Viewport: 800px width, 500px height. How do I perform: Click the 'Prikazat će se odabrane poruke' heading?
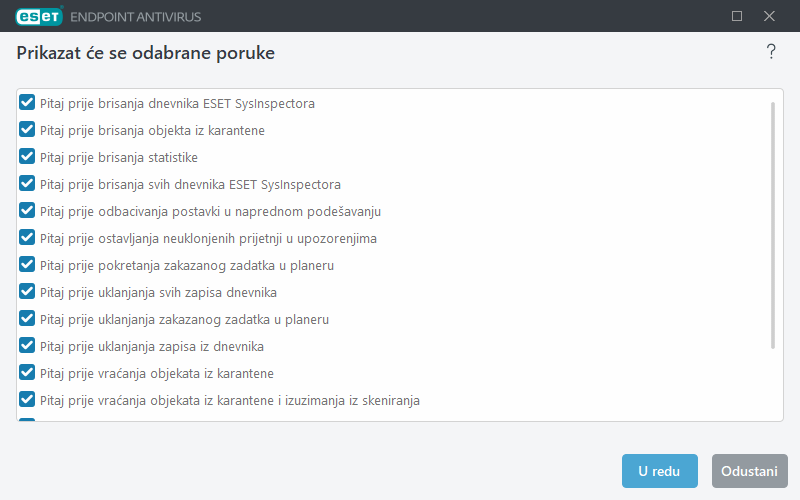146,52
